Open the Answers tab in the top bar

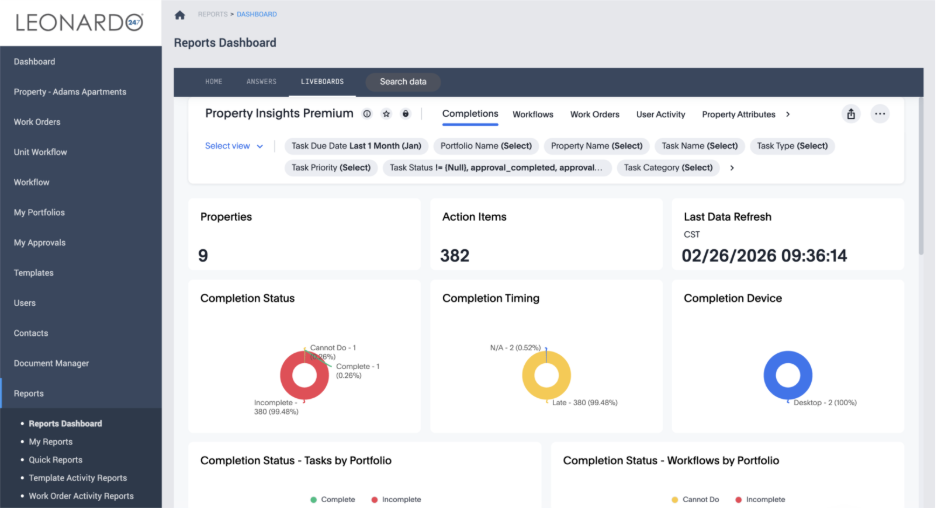coord(261,82)
